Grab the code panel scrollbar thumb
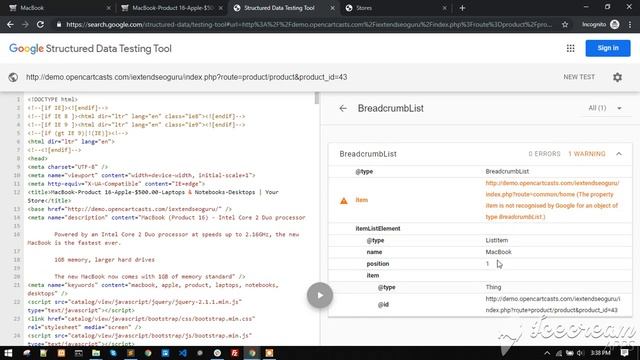The image size is (640, 360). [317, 98]
